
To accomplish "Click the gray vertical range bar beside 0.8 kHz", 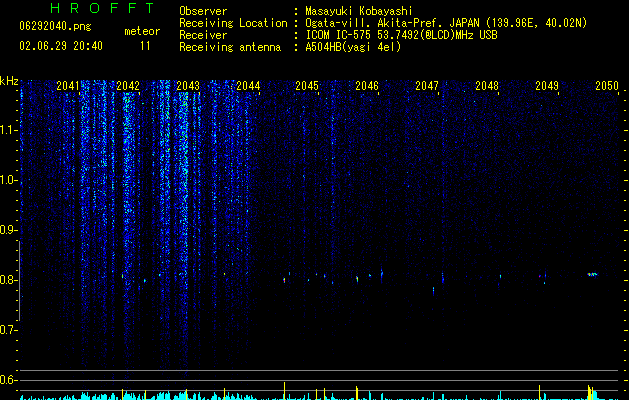I will point(19,281).
